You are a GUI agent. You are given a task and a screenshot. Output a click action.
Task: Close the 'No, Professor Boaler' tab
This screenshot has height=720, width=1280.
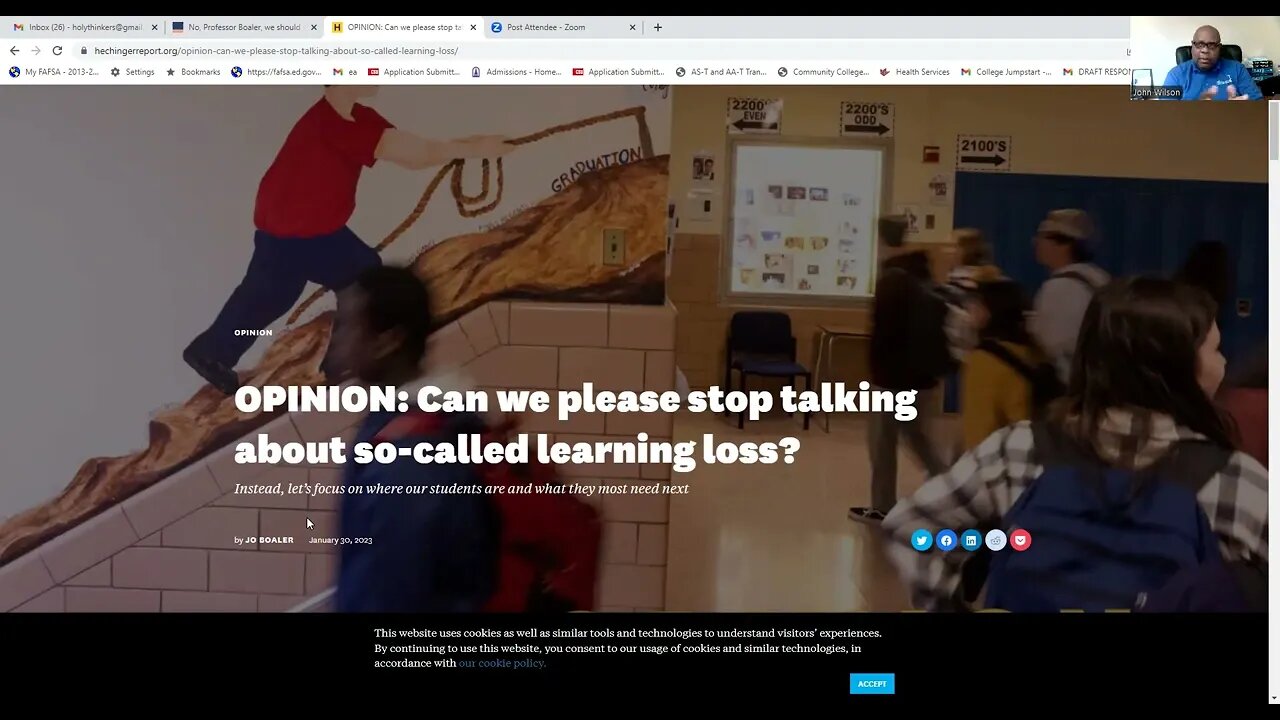coord(314,27)
